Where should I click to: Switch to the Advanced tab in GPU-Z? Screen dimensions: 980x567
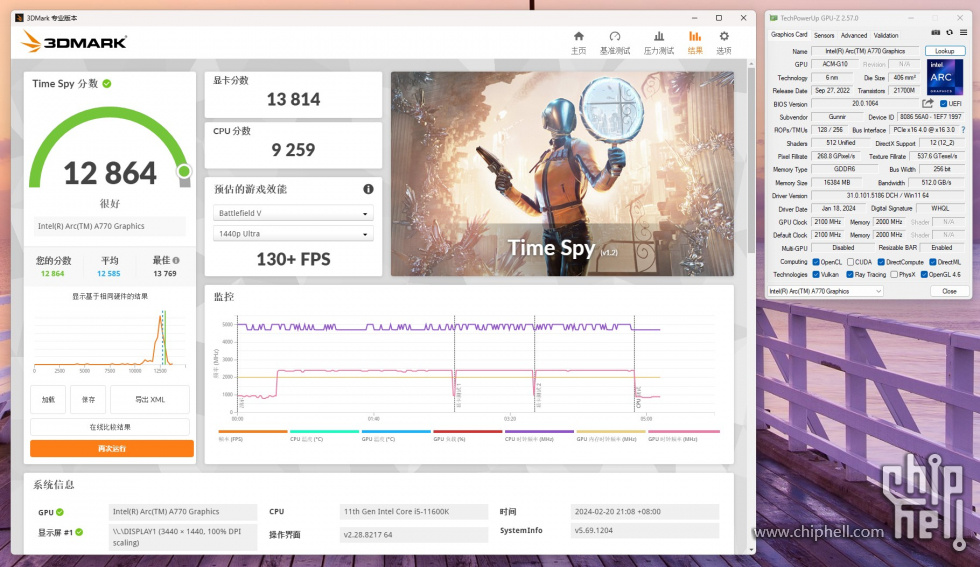coord(854,36)
